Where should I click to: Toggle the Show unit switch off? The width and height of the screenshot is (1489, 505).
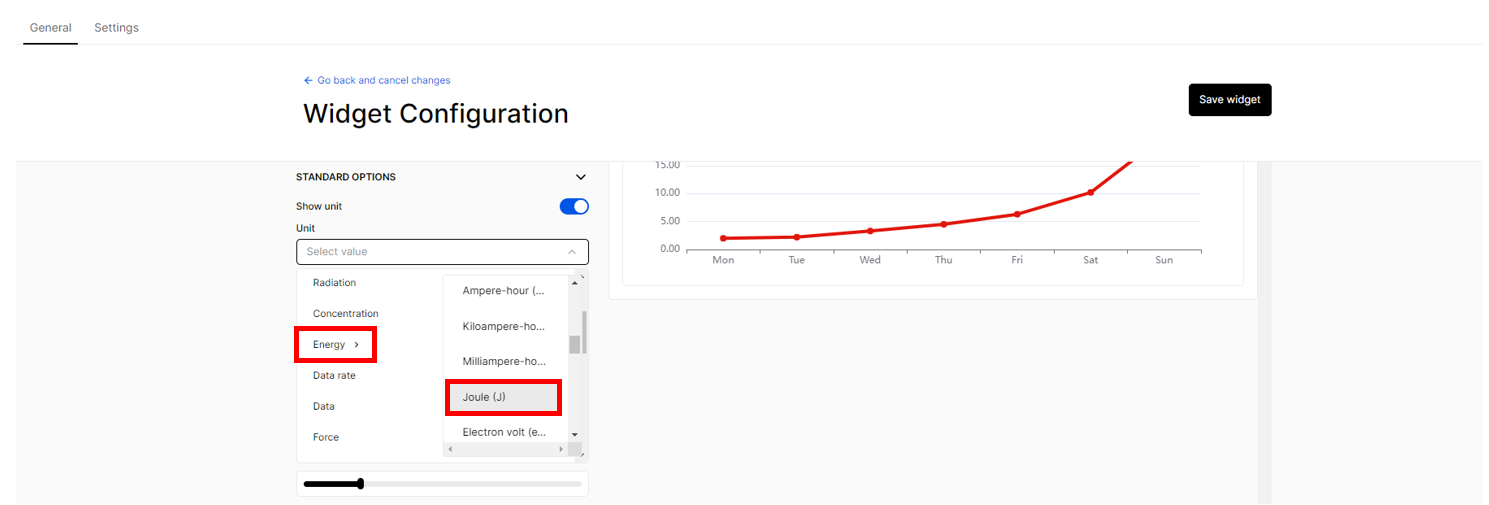(574, 206)
